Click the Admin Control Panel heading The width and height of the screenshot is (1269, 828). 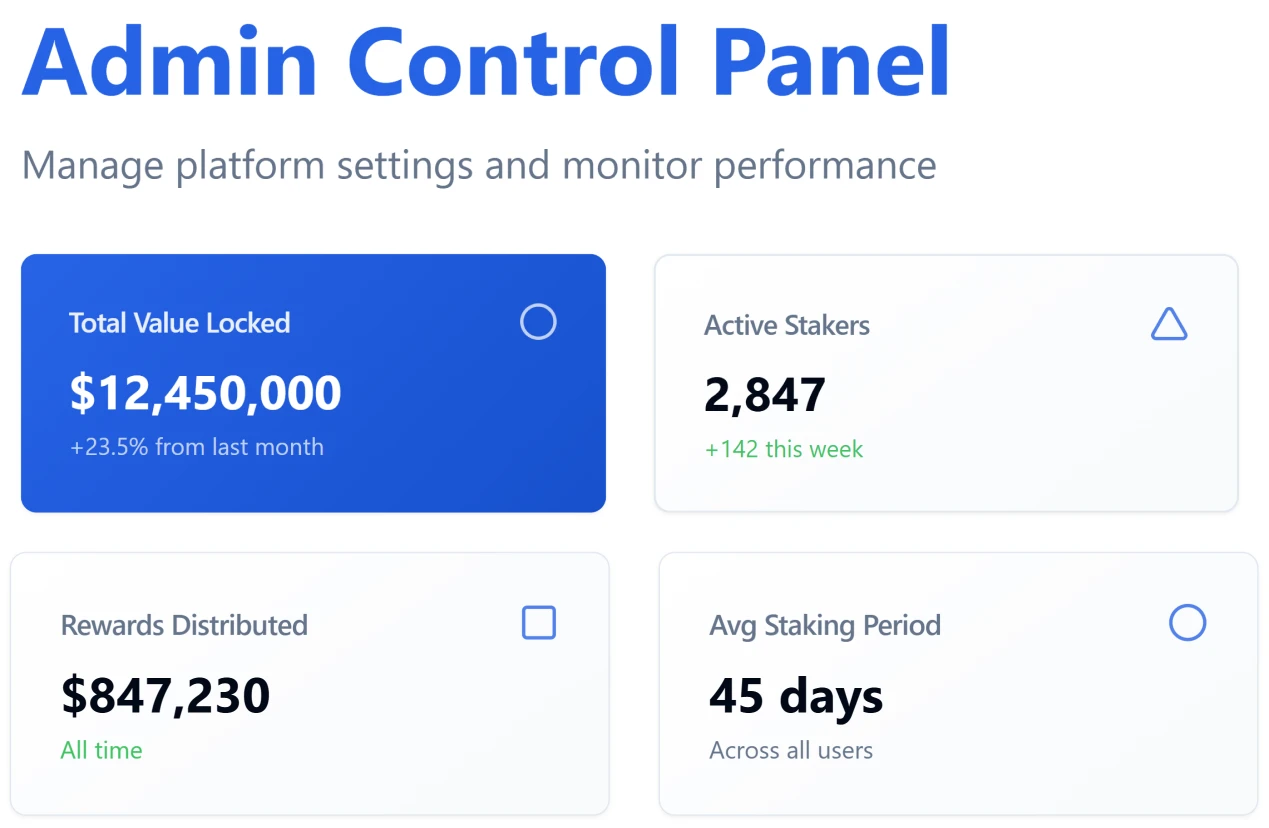486,60
